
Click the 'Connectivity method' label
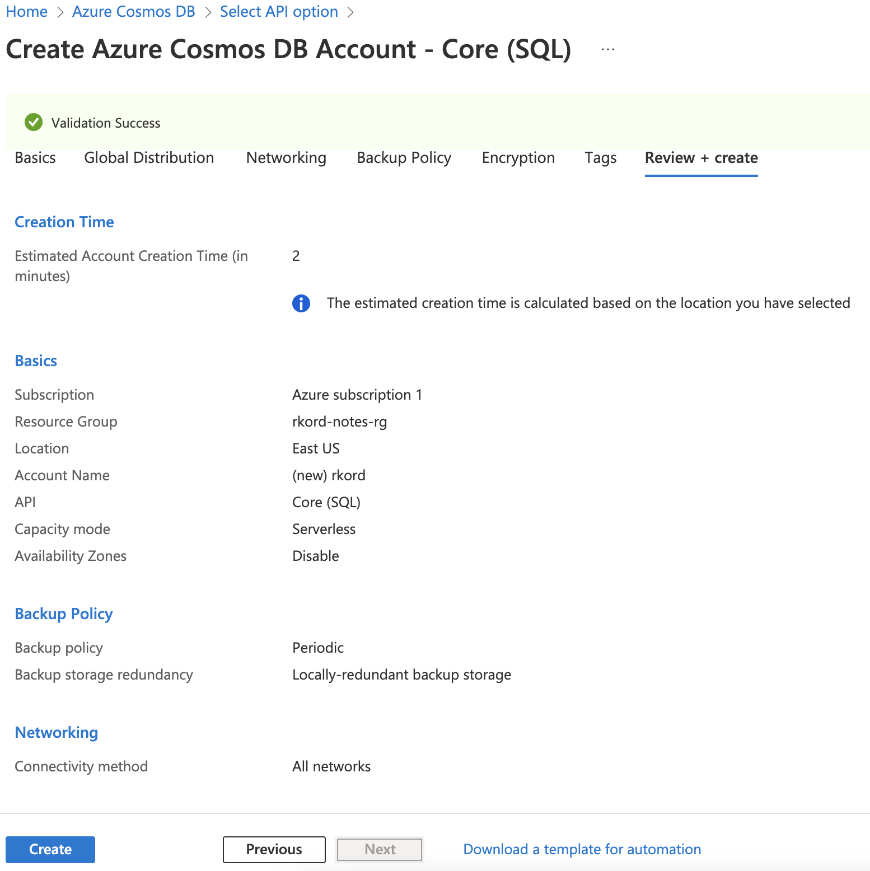[81, 766]
